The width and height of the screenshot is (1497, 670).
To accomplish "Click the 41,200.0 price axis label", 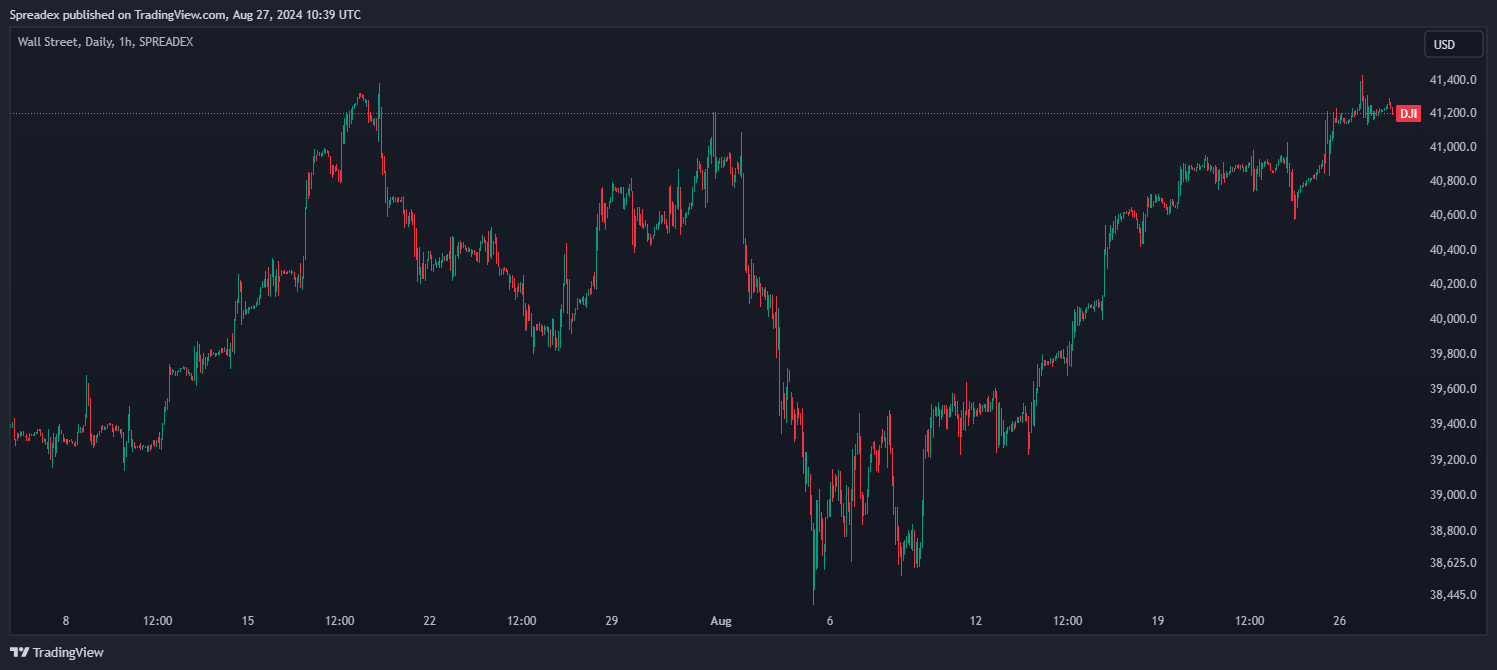I will click(x=1454, y=113).
